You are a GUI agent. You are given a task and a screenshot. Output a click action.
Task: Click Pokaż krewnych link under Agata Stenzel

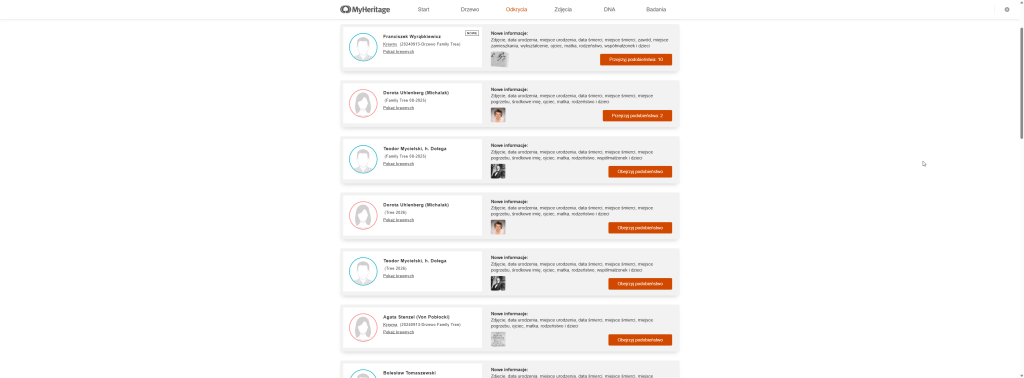(398, 332)
